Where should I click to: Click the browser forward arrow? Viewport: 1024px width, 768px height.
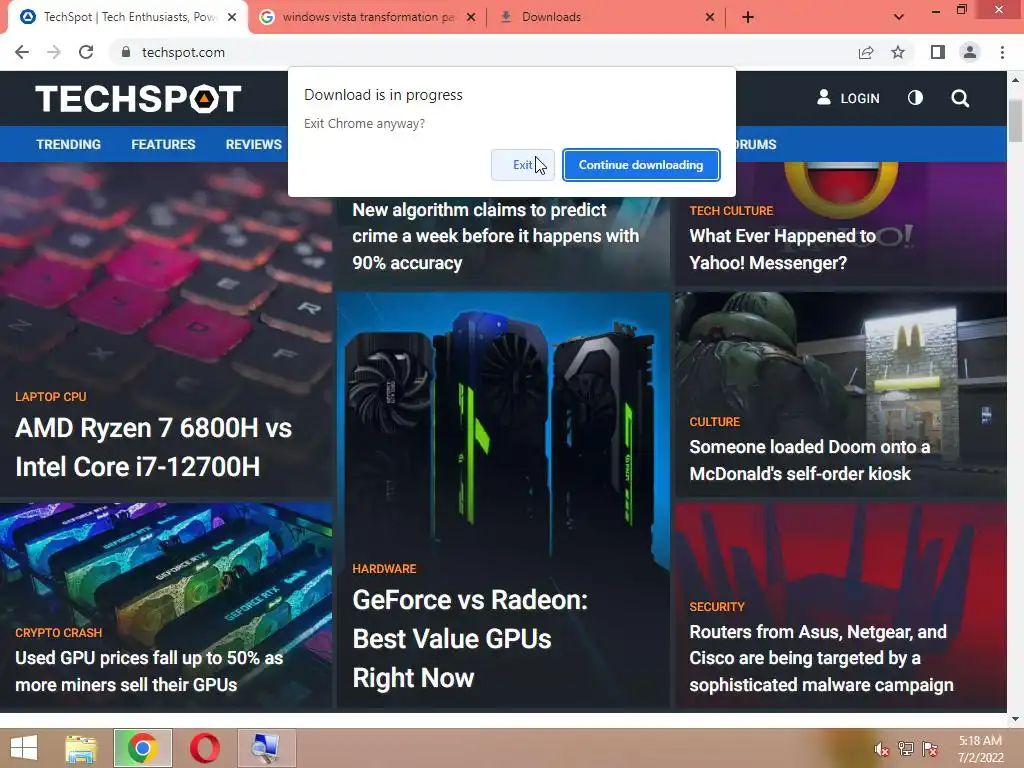54,52
